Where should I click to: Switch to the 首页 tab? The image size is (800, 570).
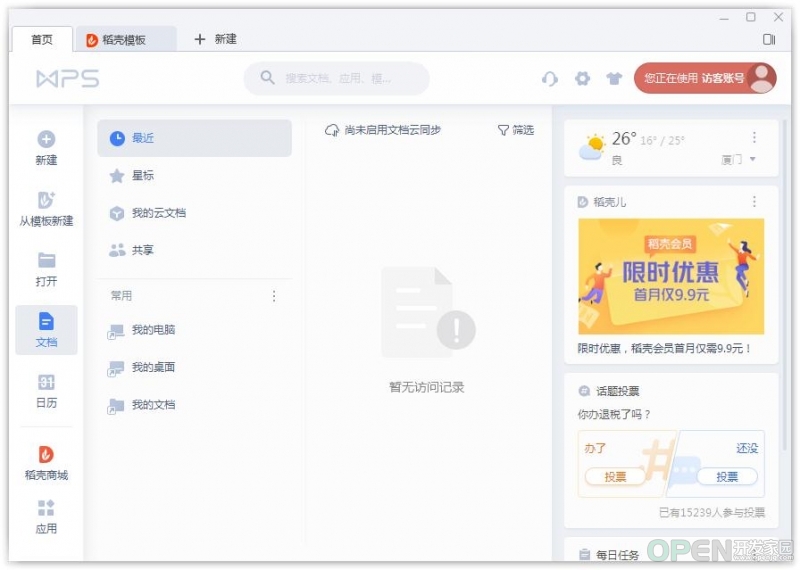[x=42, y=39]
